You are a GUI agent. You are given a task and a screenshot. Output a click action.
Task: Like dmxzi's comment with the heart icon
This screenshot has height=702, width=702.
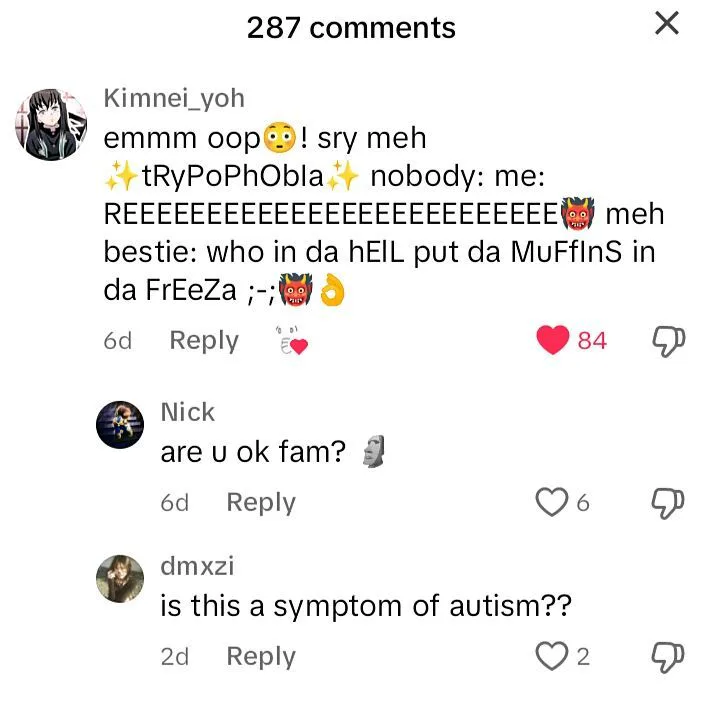tap(552, 656)
